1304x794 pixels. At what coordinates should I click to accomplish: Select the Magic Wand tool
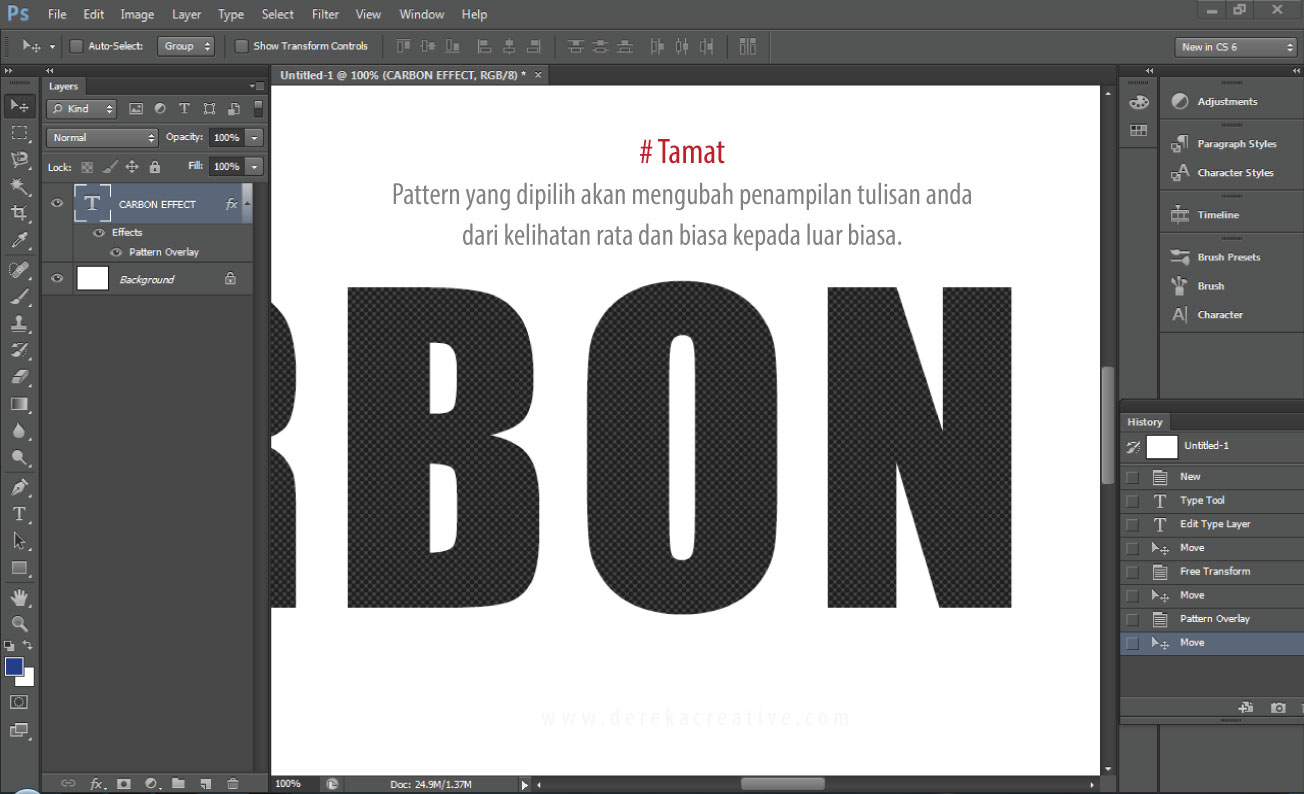pyautogui.click(x=19, y=186)
